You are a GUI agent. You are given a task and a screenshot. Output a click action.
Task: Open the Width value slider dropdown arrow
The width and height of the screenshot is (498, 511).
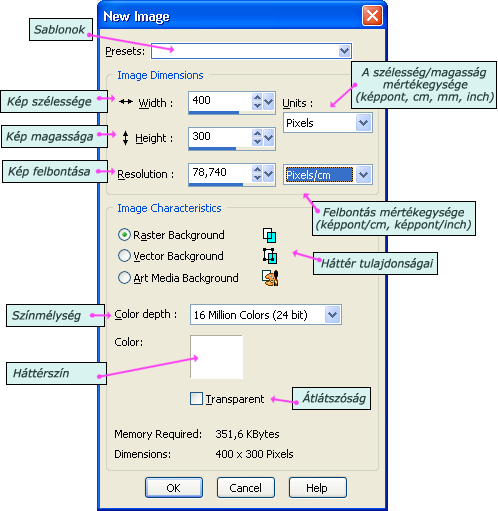coord(269,102)
